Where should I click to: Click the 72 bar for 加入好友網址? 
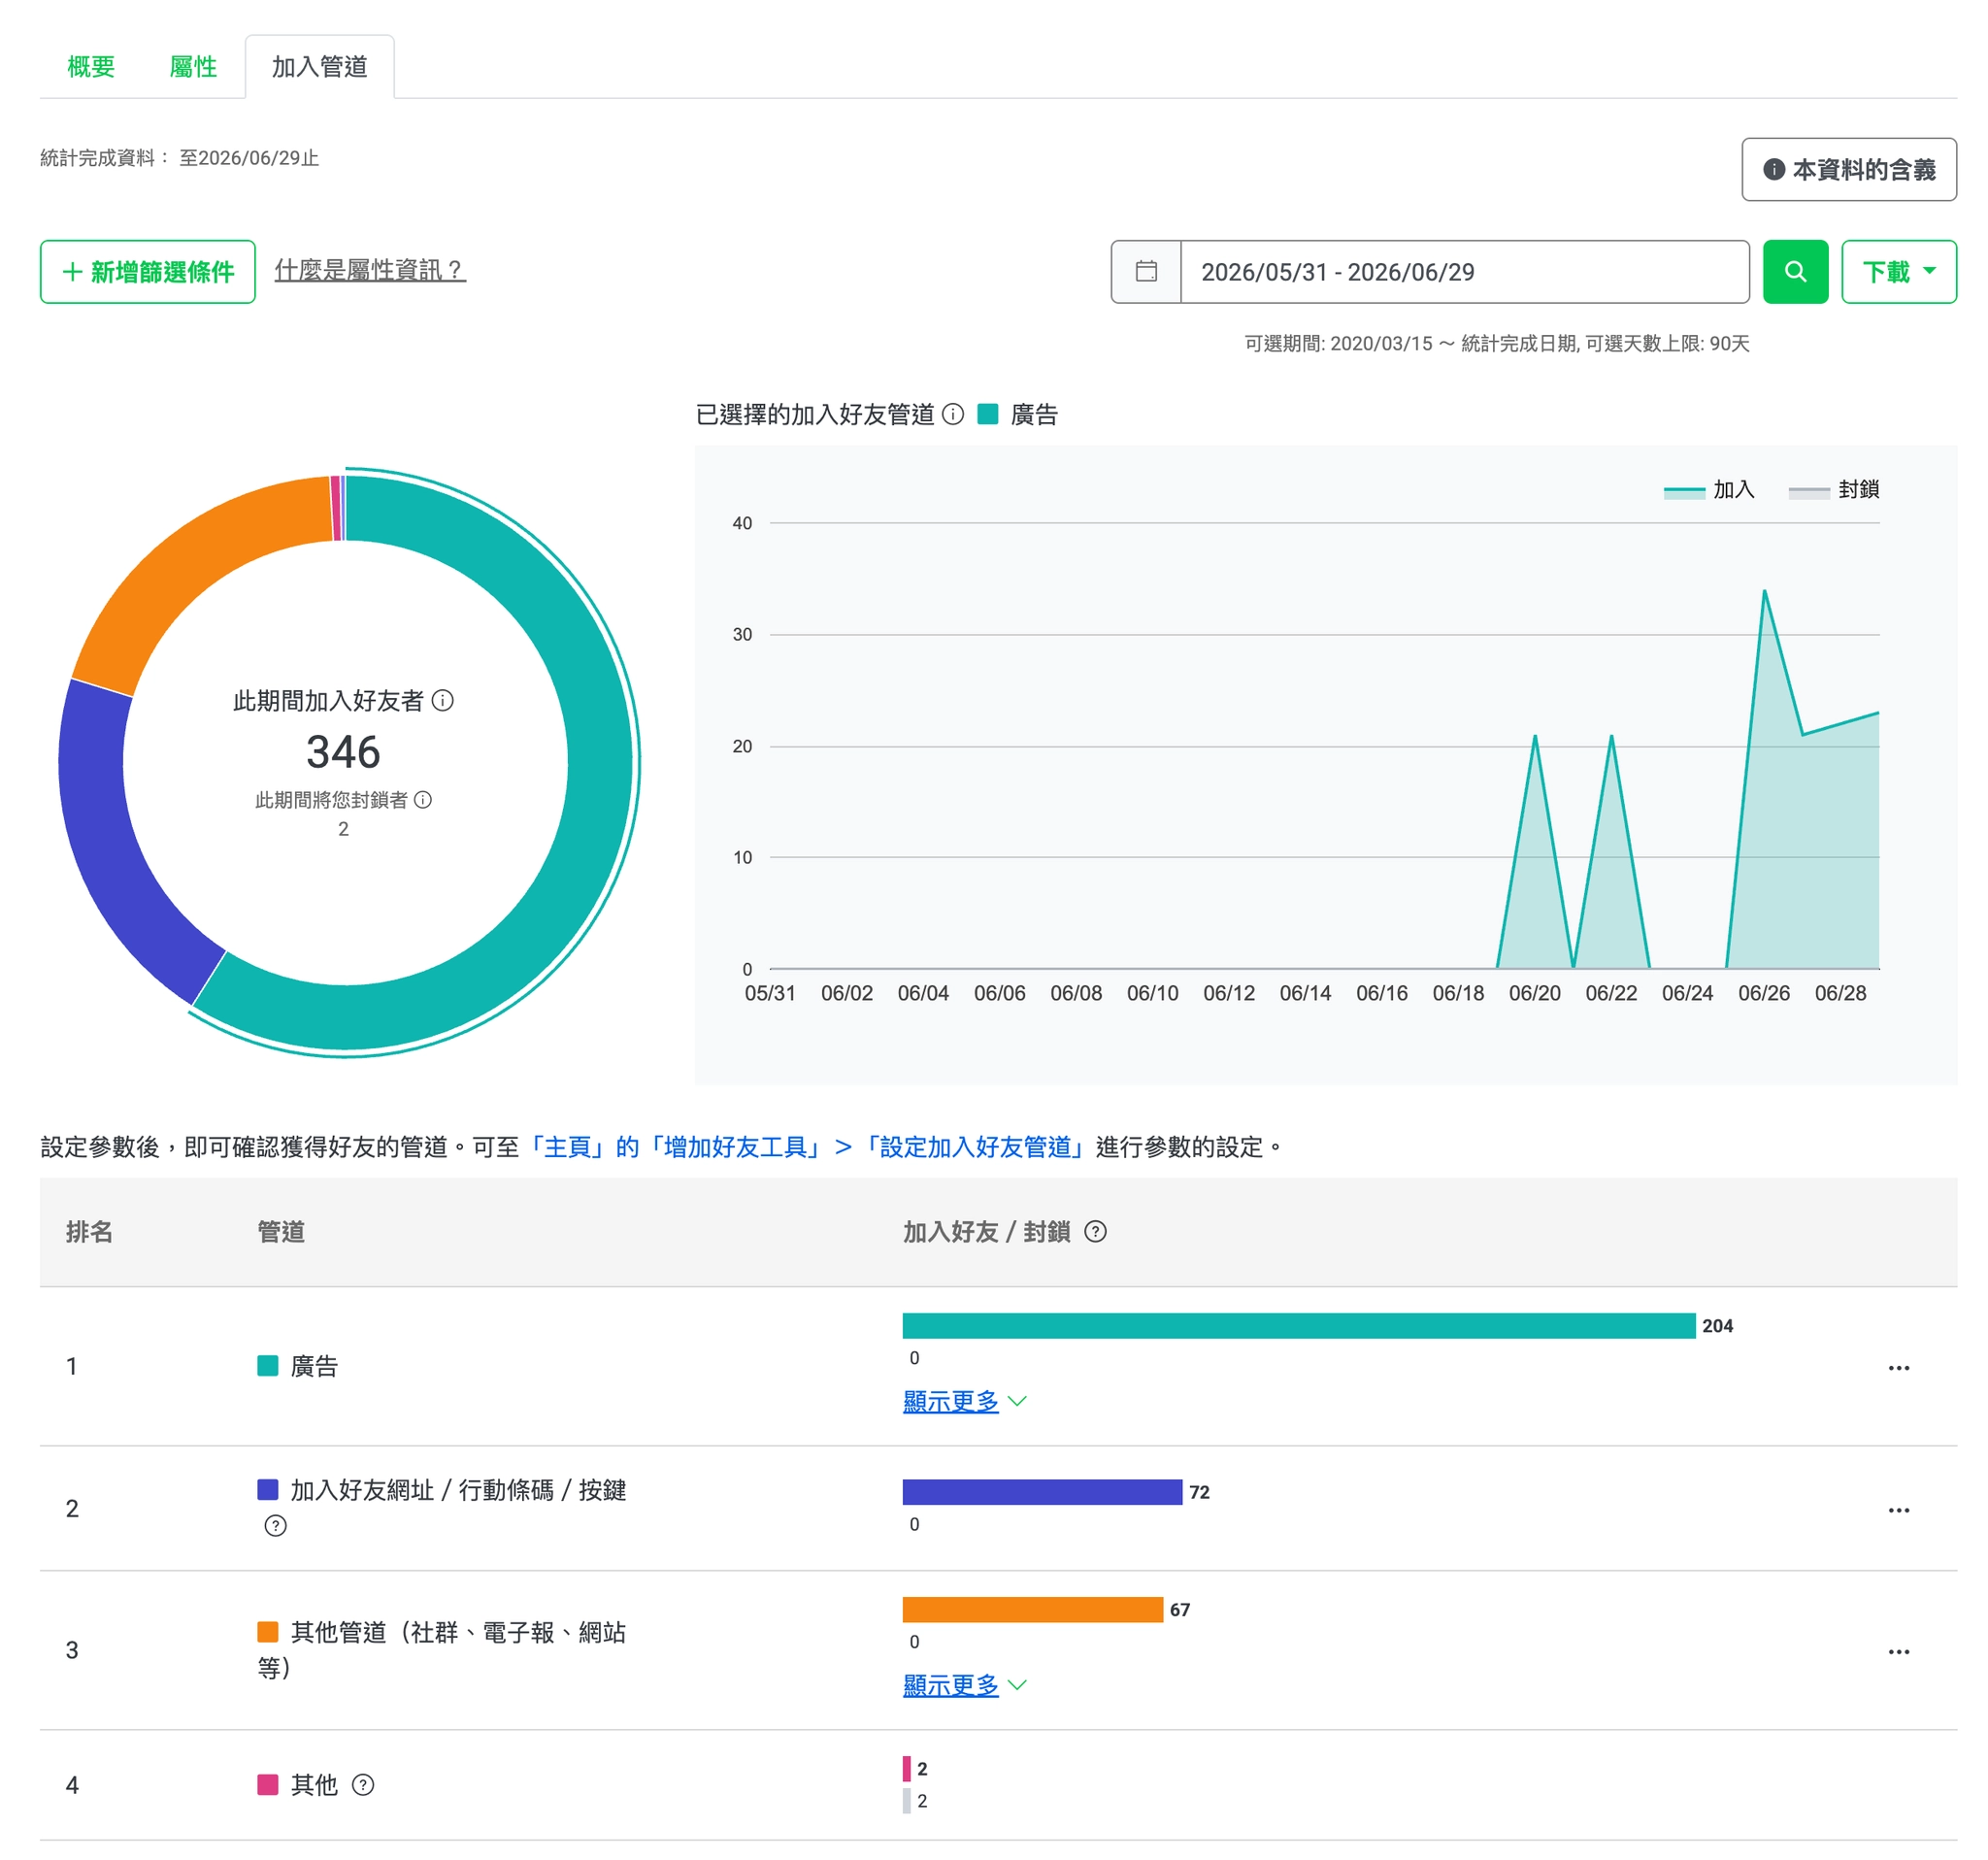point(1042,1492)
